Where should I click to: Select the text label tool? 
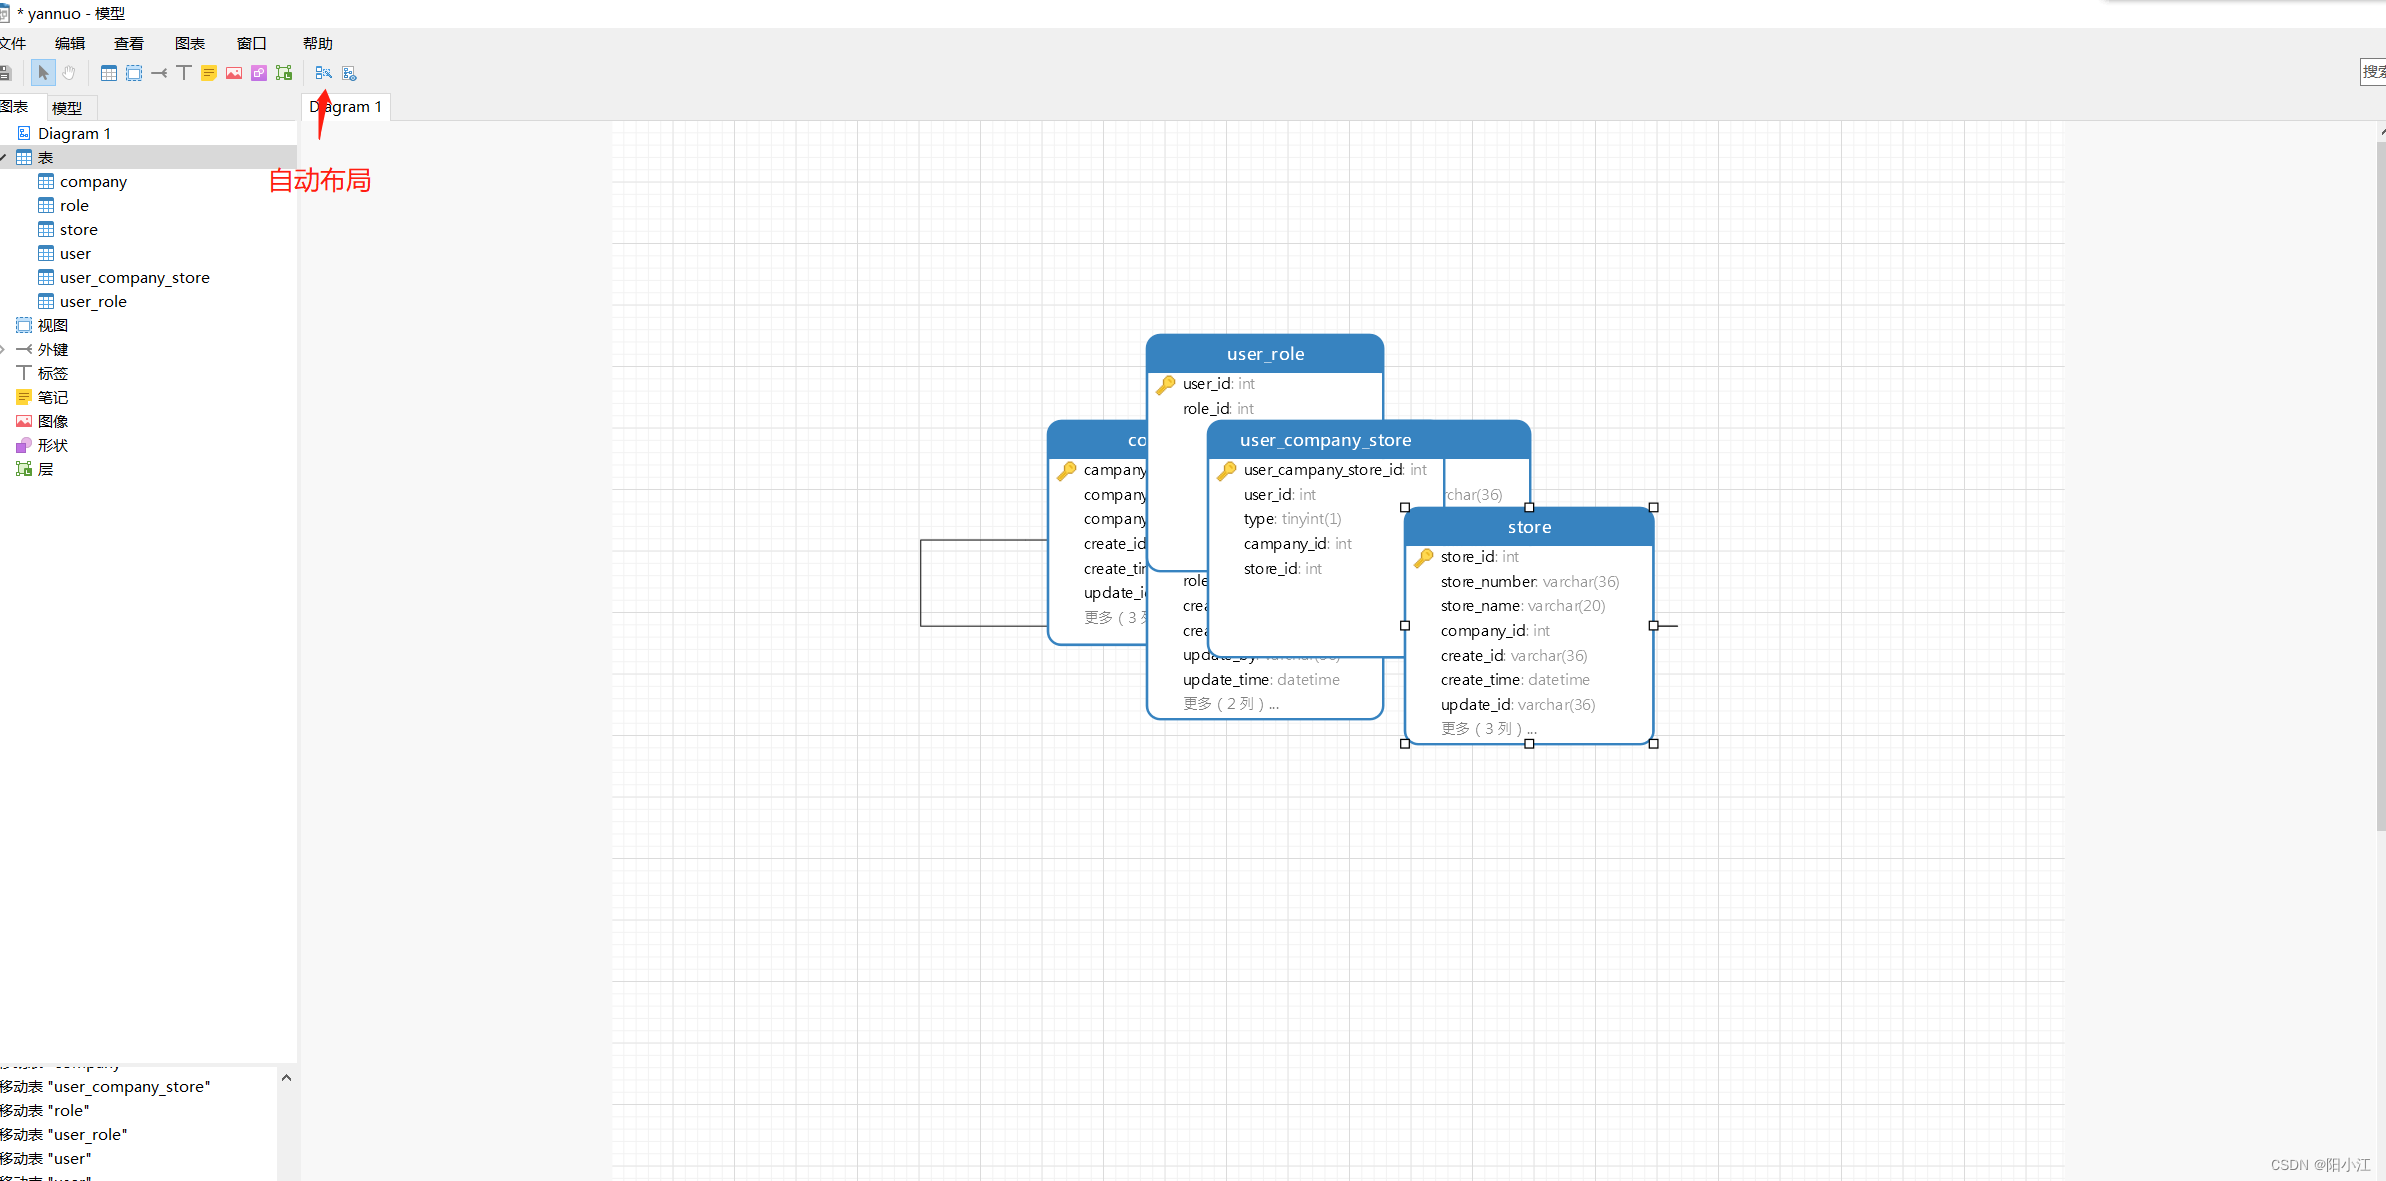pyautogui.click(x=184, y=73)
